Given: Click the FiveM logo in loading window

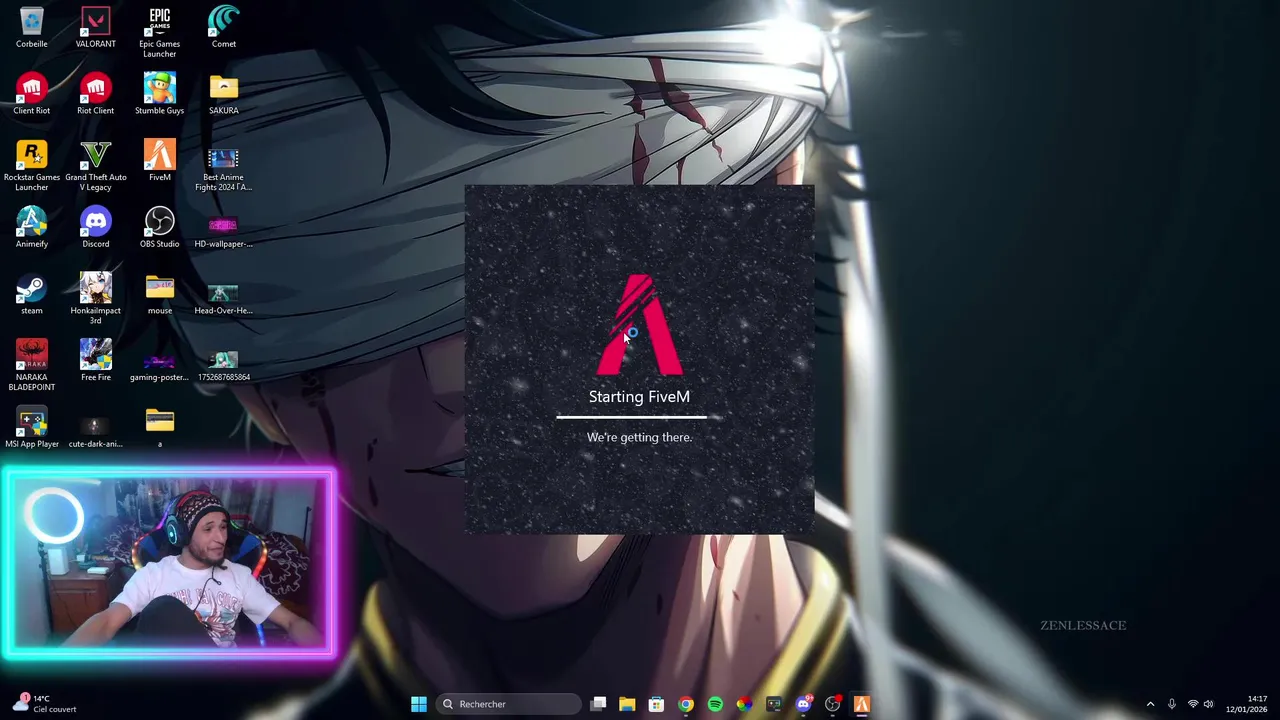Looking at the screenshot, I should [640, 325].
